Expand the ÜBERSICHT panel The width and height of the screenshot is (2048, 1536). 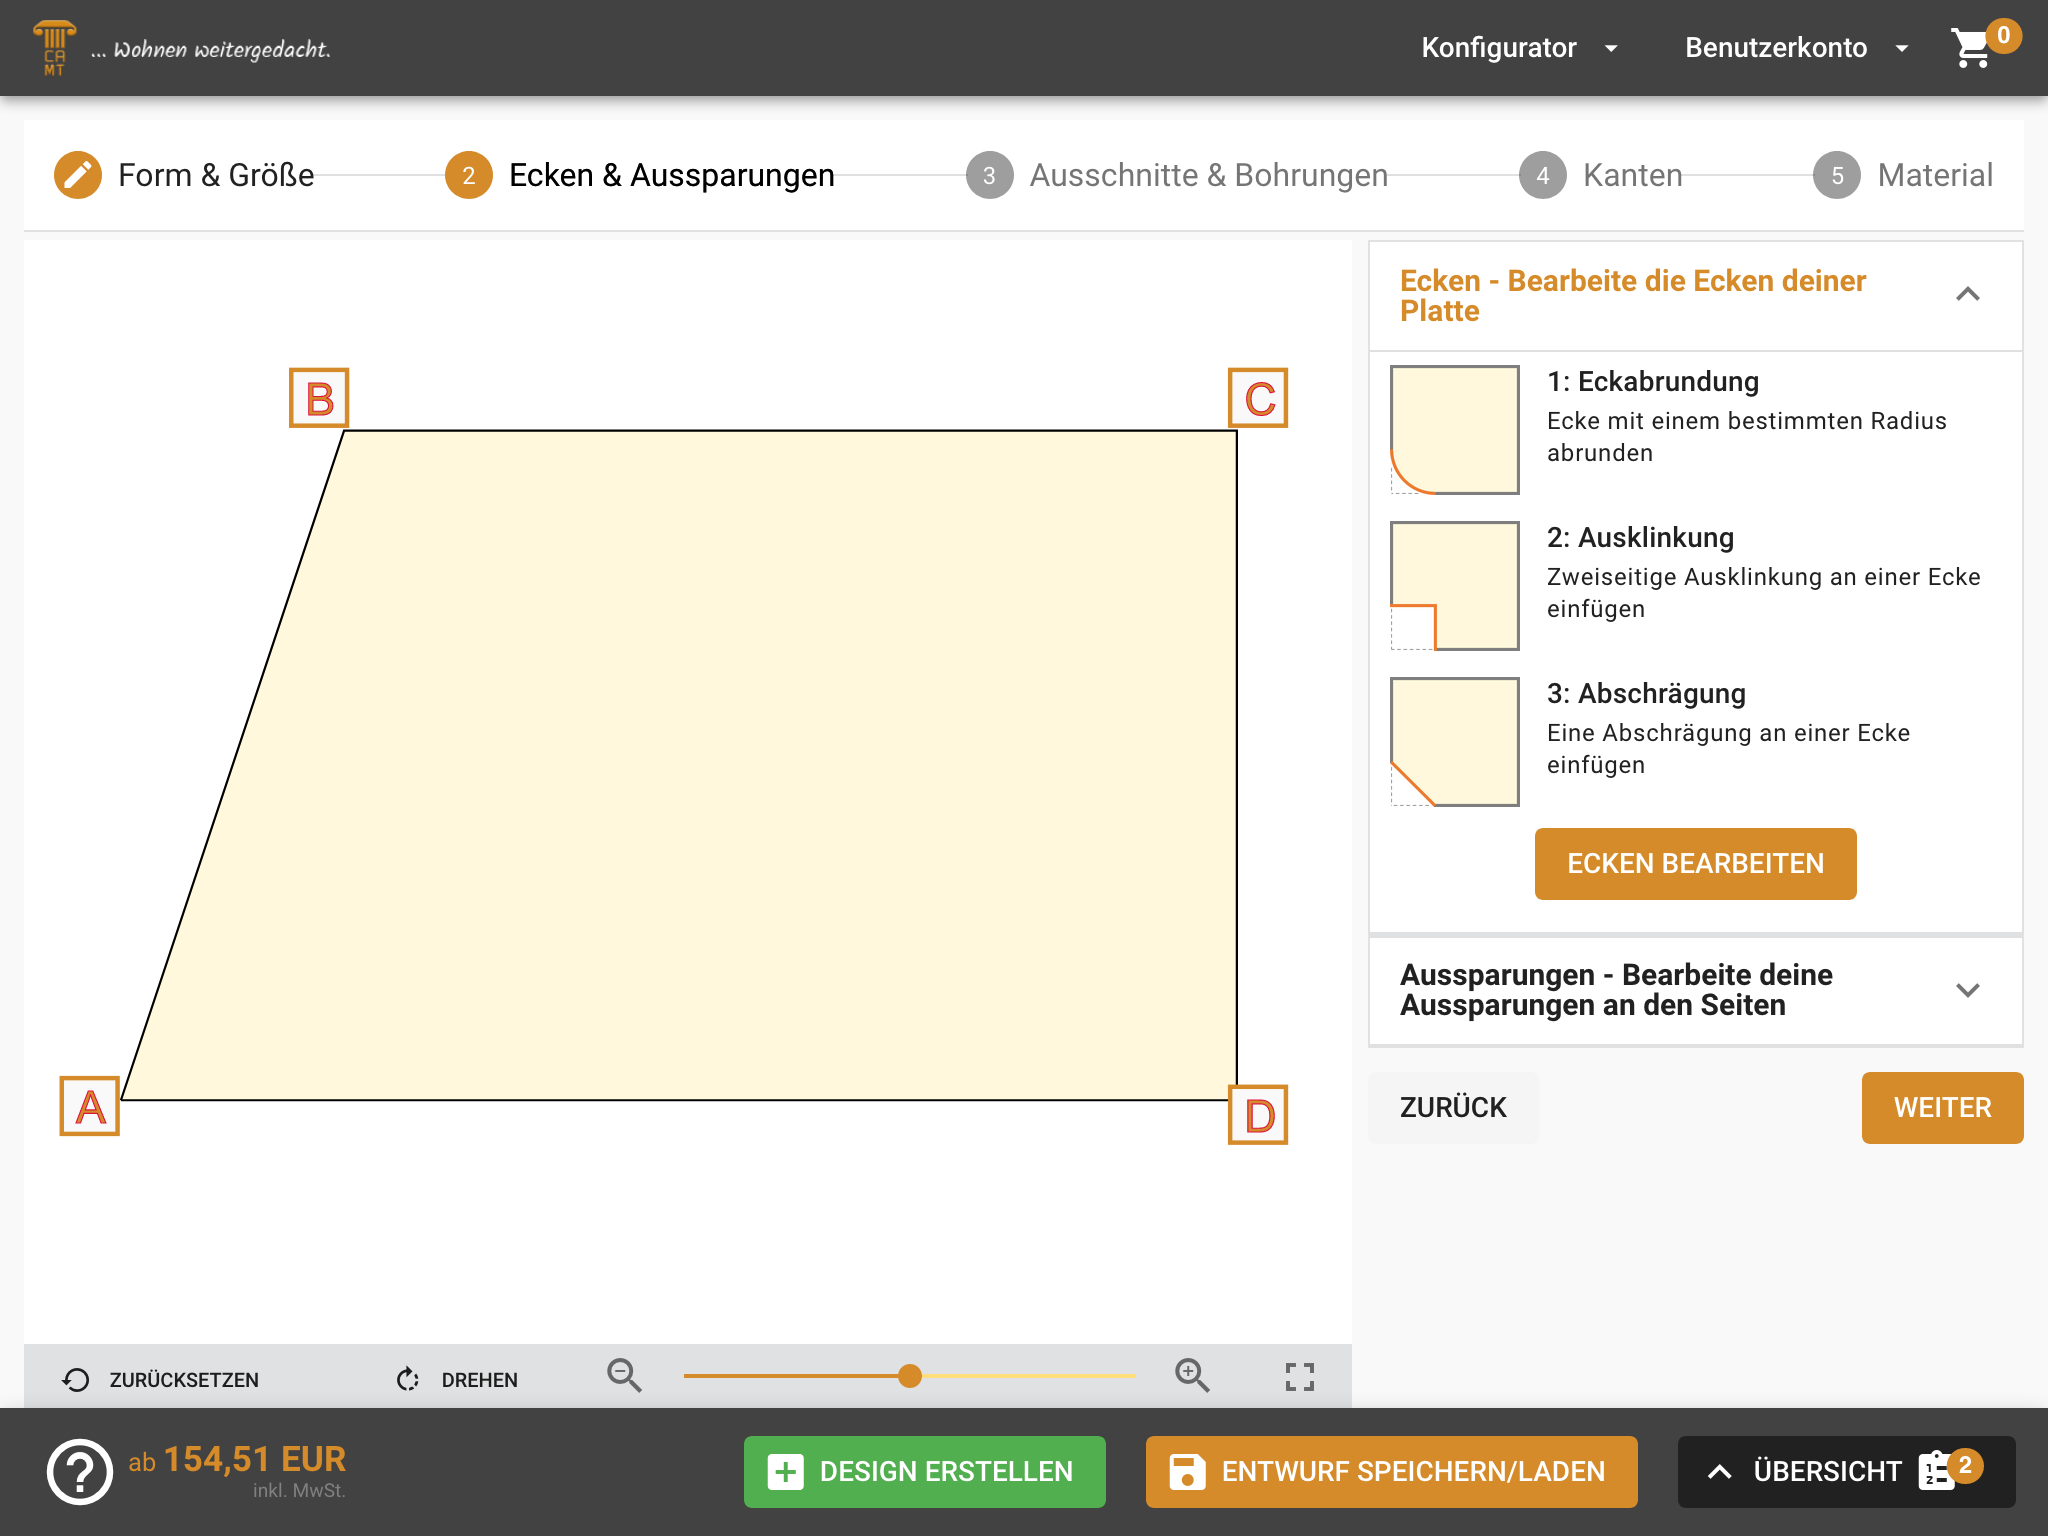[1846, 1471]
